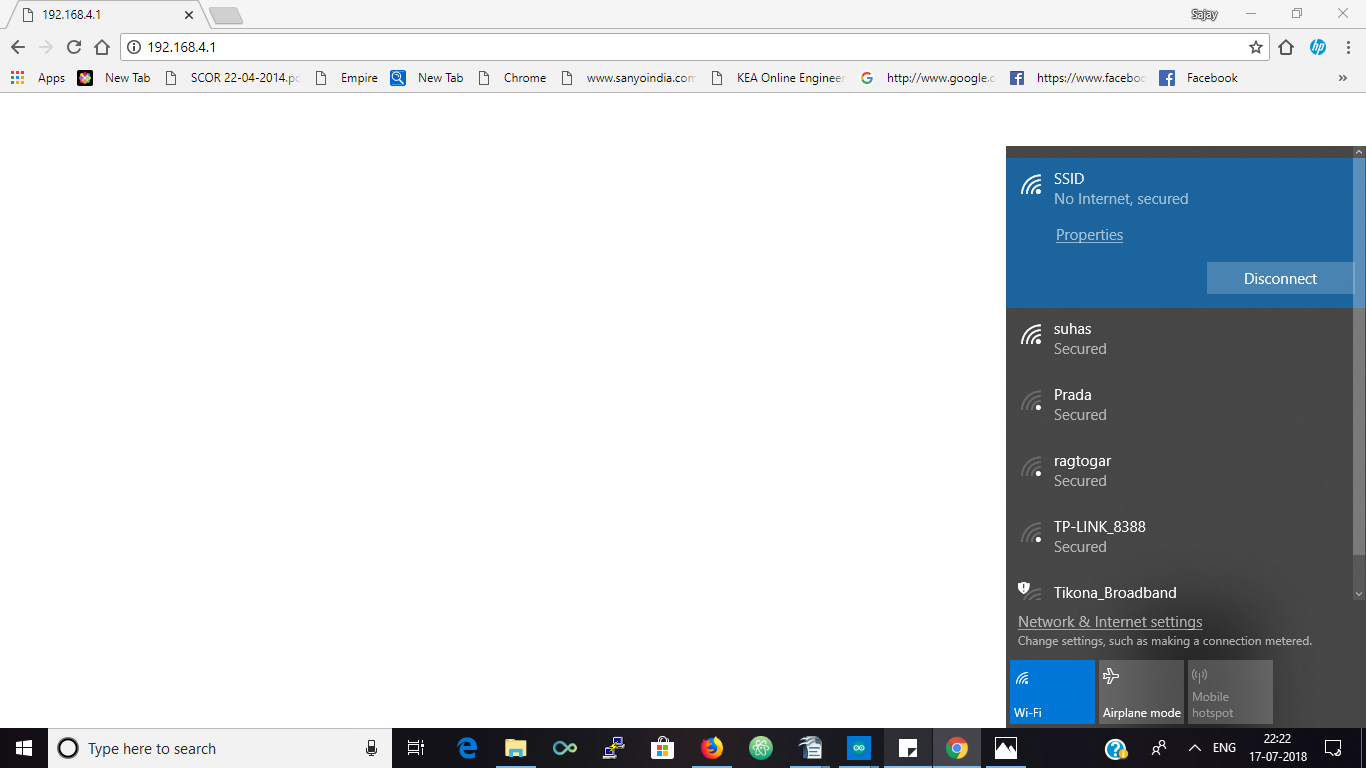The image size is (1366, 768).
Task: Open Properties of the SSID network
Action: point(1089,235)
